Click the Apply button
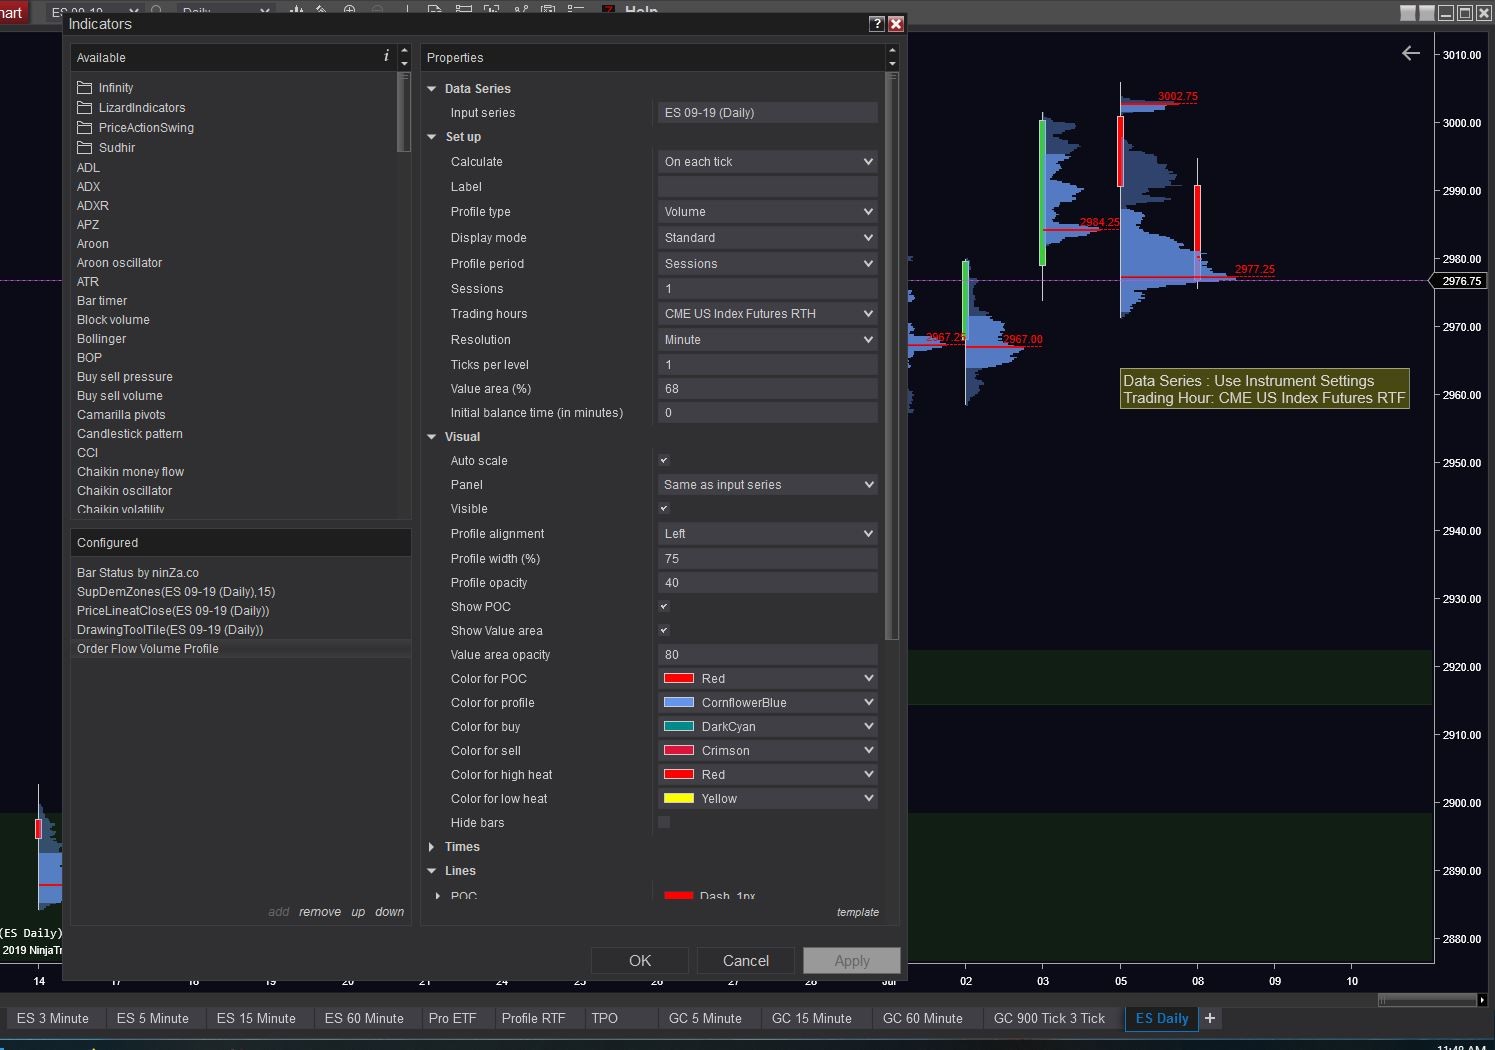Viewport: 1495px width, 1050px height. [852, 961]
